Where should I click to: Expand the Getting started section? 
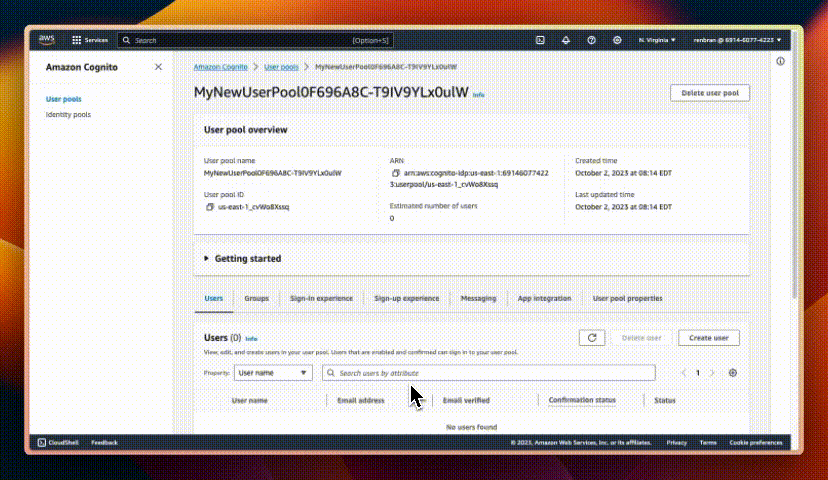pos(243,259)
